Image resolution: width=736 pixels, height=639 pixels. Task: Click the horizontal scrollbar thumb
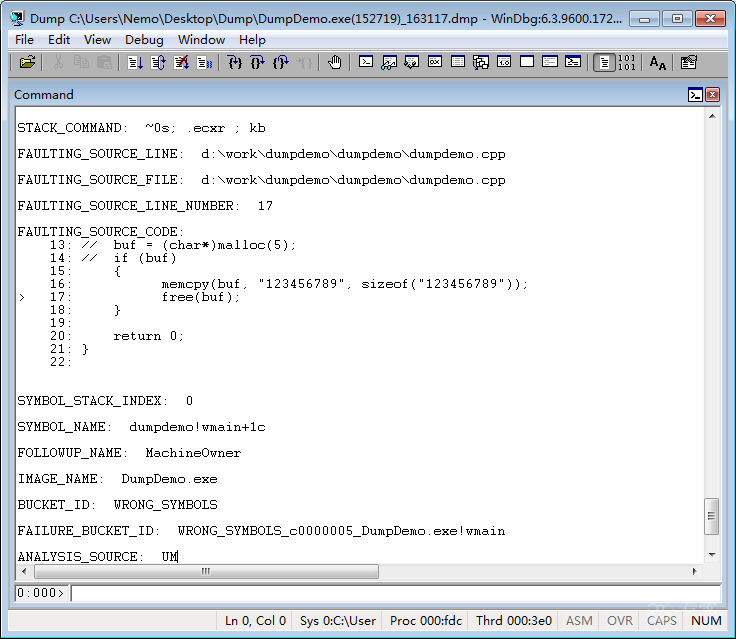[206, 571]
